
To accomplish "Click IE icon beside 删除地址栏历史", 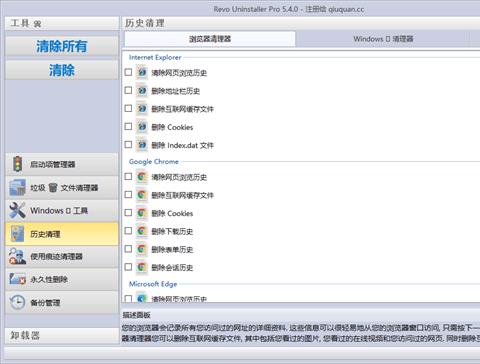I will click(142, 91).
